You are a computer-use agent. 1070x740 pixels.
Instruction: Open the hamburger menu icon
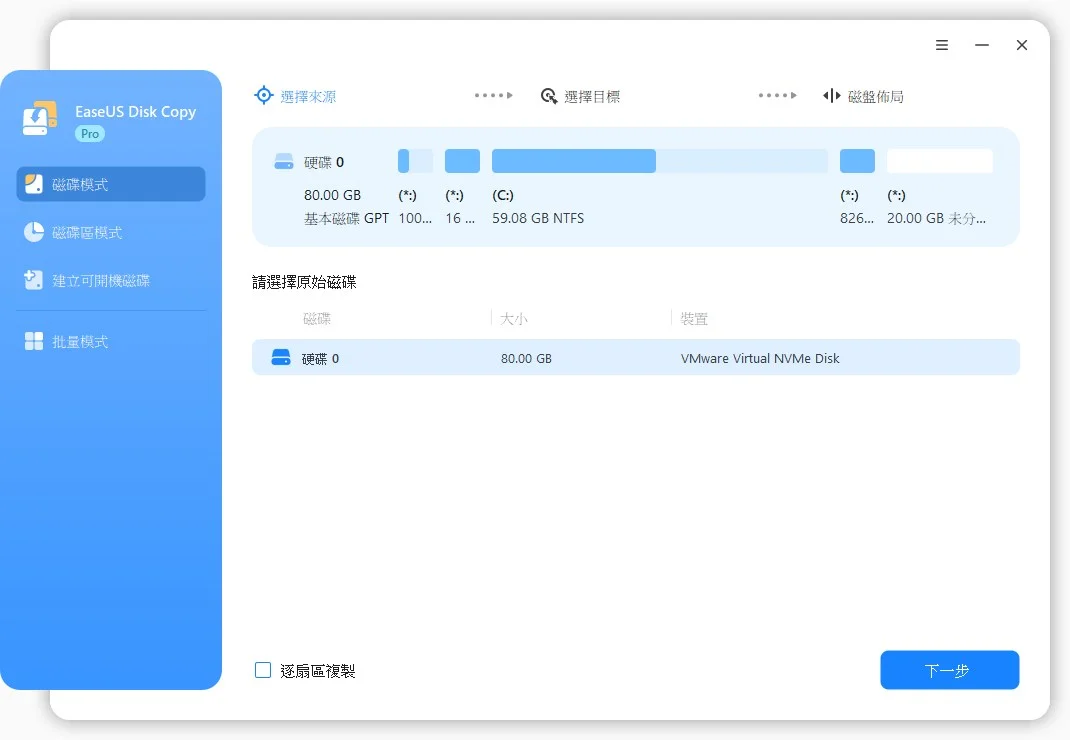pos(942,45)
